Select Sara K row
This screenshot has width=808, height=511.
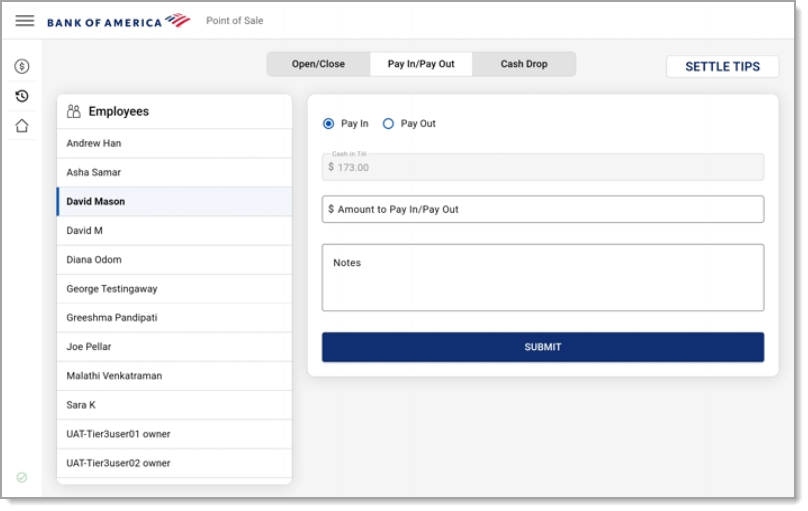point(174,405)
